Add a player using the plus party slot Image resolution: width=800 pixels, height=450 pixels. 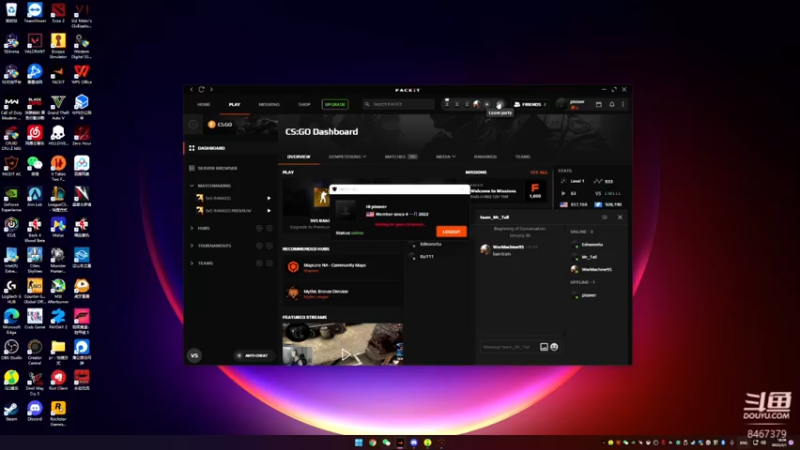coord(487,104)
